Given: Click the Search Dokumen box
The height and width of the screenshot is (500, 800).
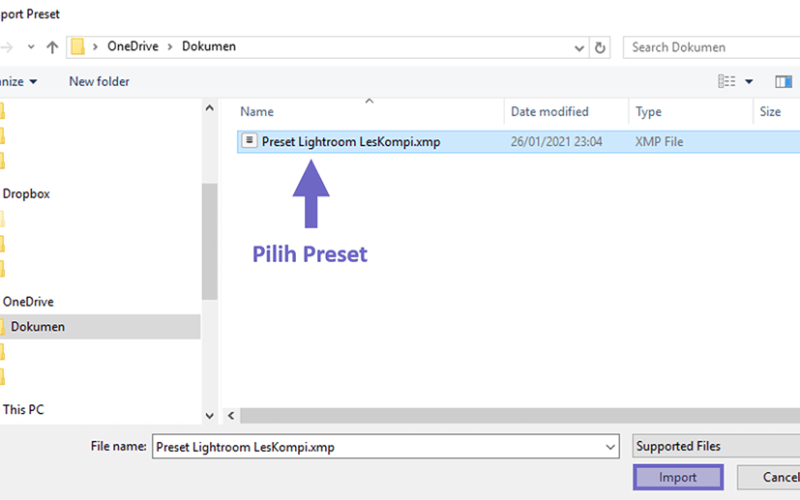Looking at the screenshot, I should coord(712,47).
